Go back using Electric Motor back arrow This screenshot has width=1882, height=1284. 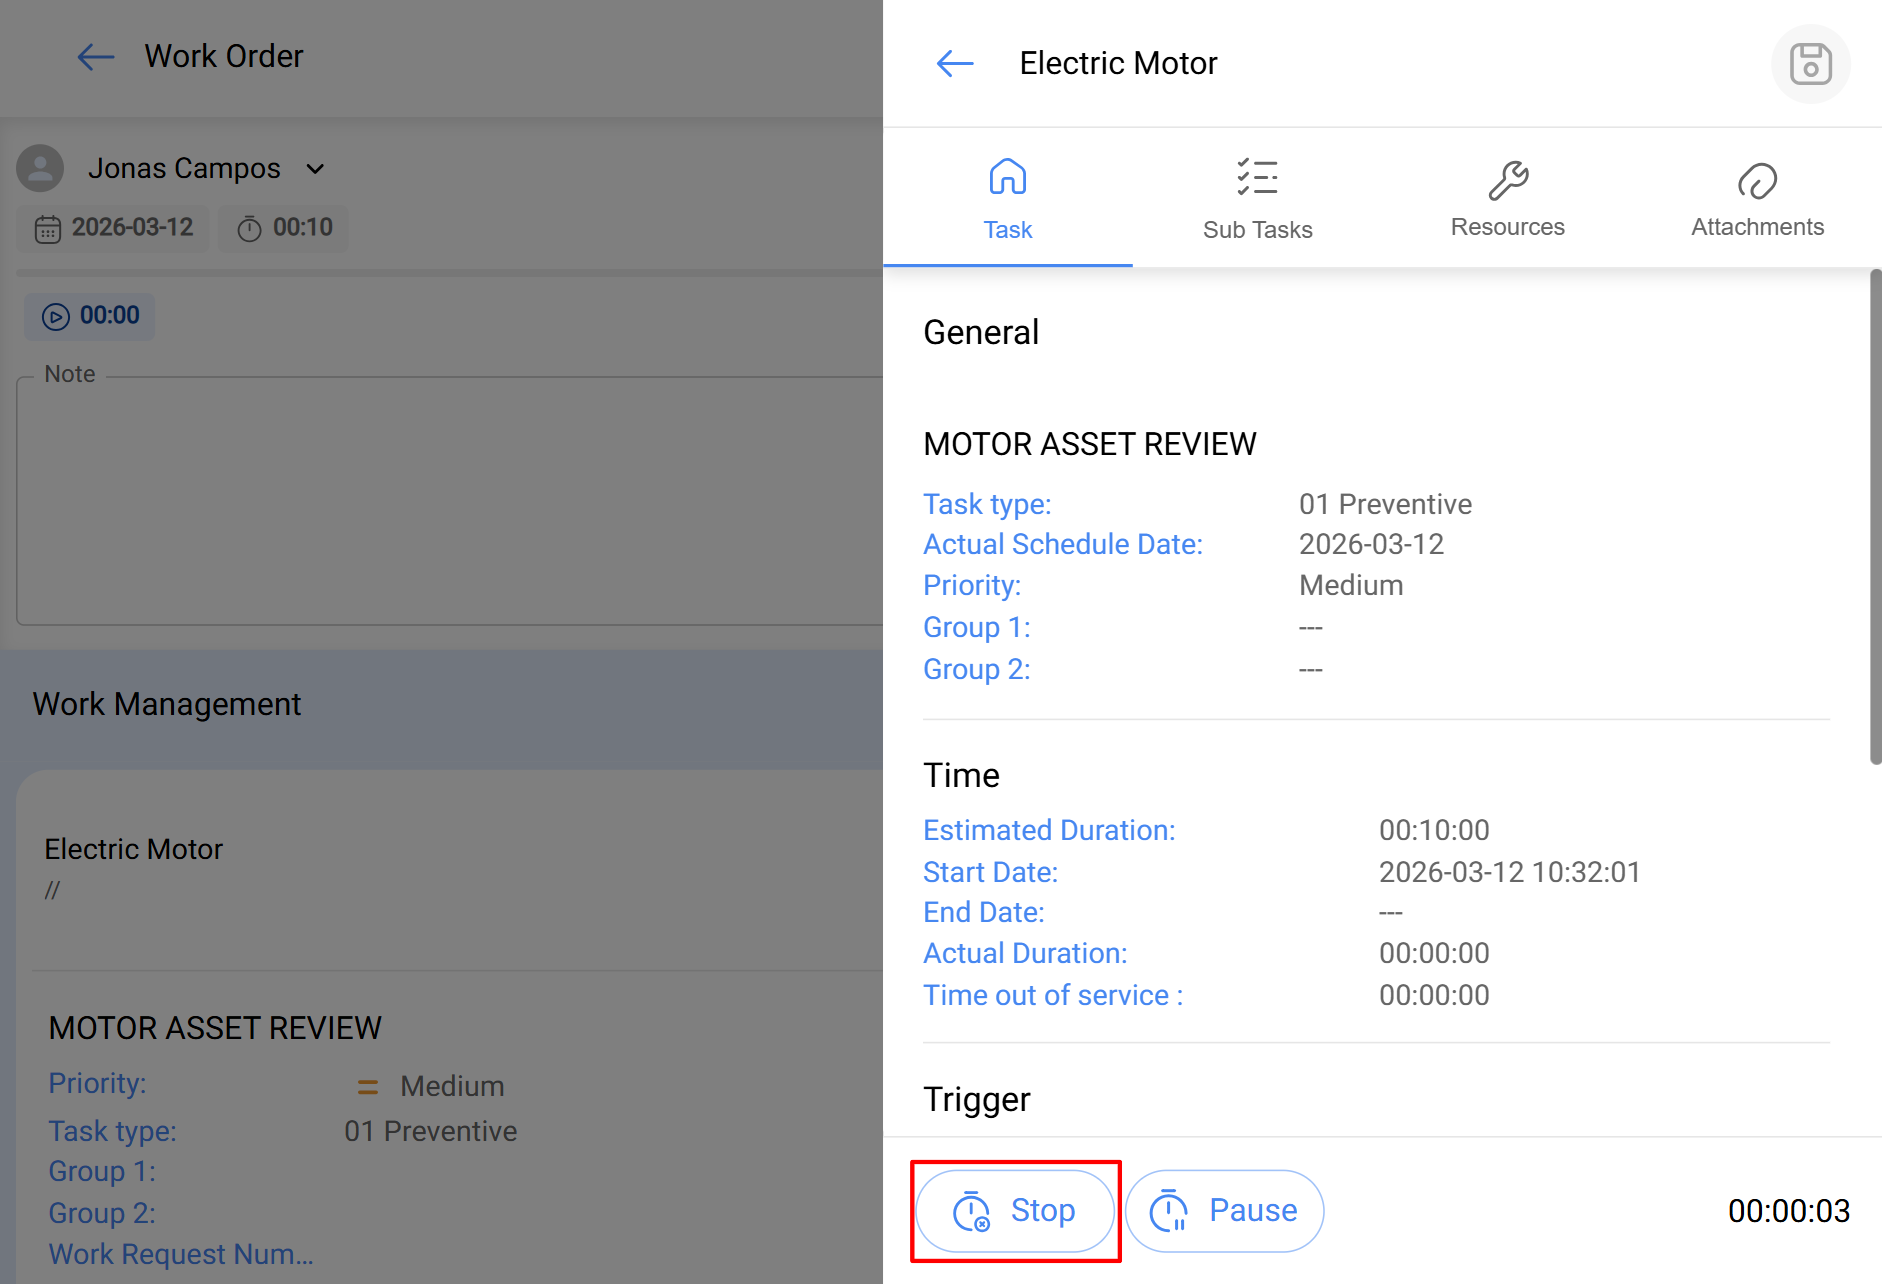[x=955, y=64]
